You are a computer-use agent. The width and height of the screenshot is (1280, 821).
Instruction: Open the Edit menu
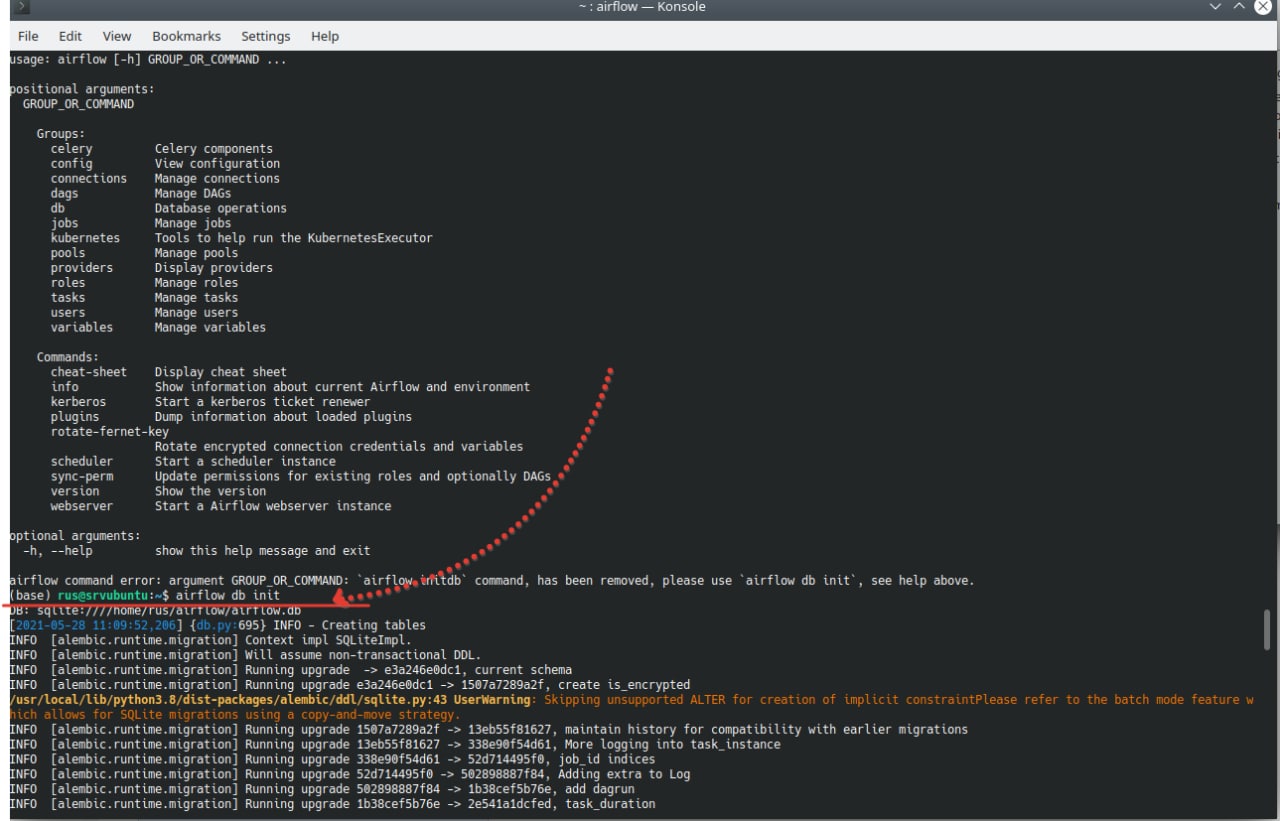pyautogui.click(x=70, y=36)
